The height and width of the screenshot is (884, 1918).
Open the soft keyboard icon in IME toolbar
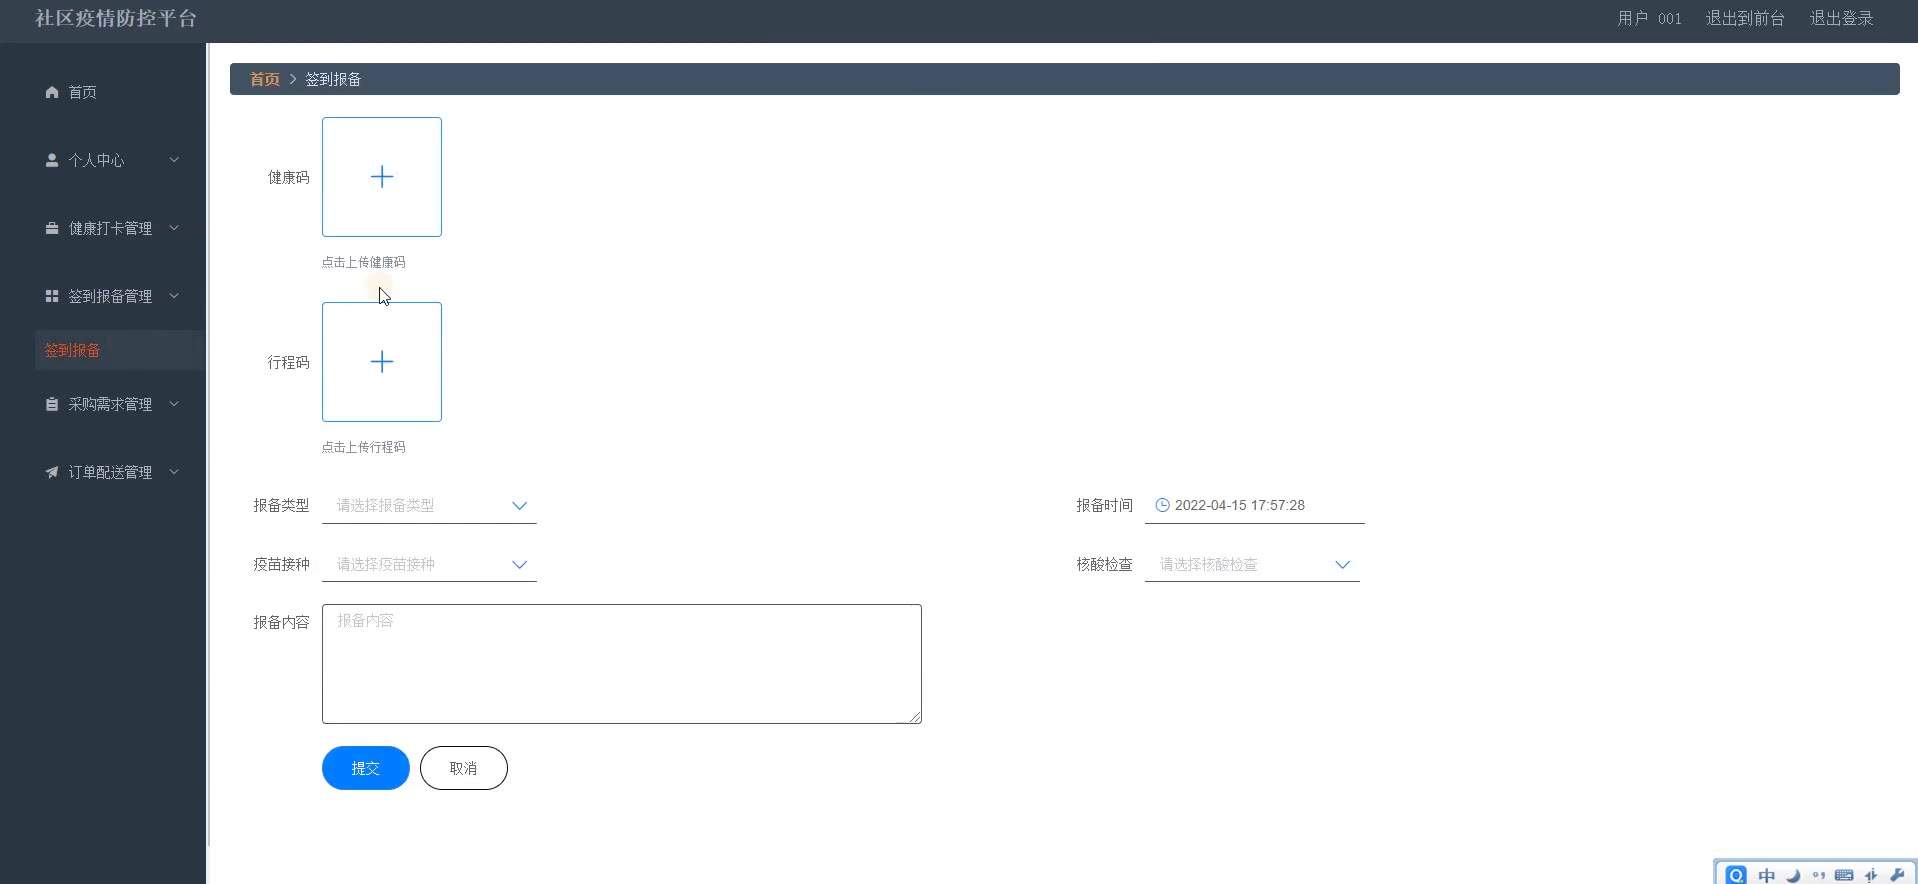point(1845,875)
